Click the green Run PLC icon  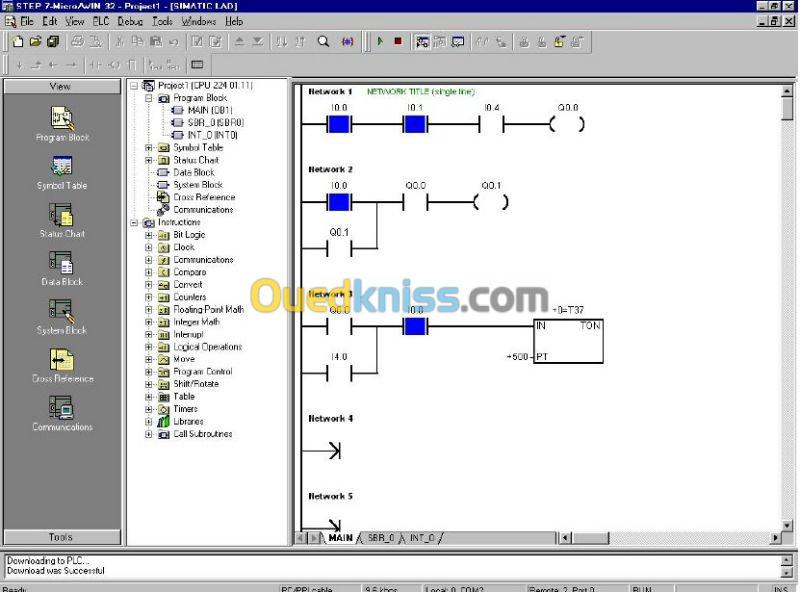point(380,42)
